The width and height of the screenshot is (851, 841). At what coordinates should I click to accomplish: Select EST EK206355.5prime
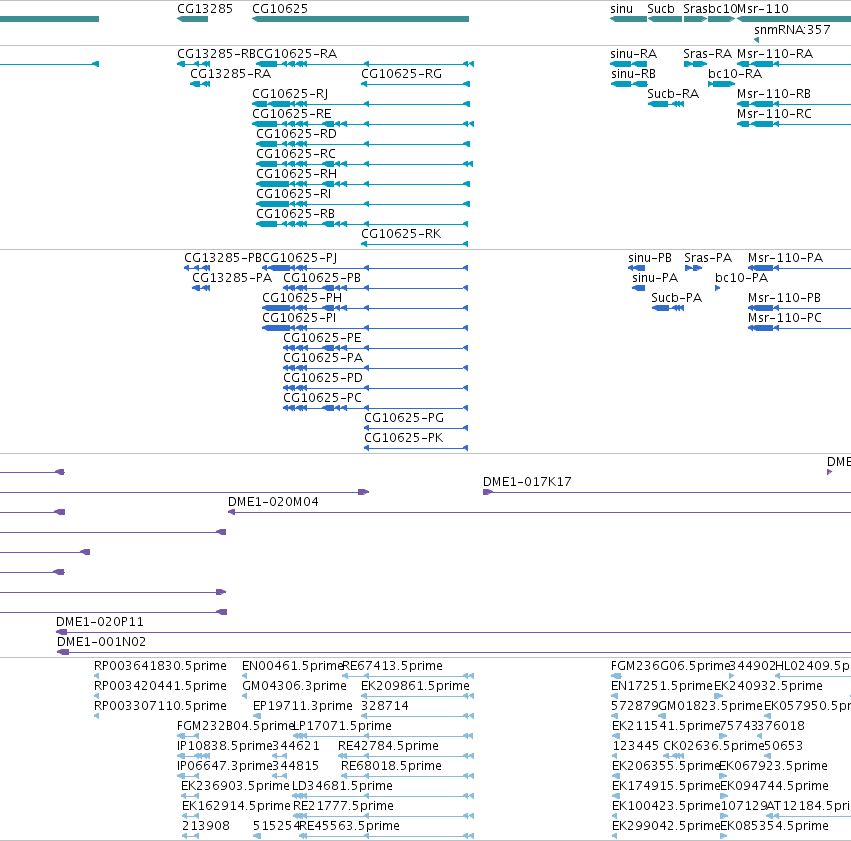[x=666, y=766]
